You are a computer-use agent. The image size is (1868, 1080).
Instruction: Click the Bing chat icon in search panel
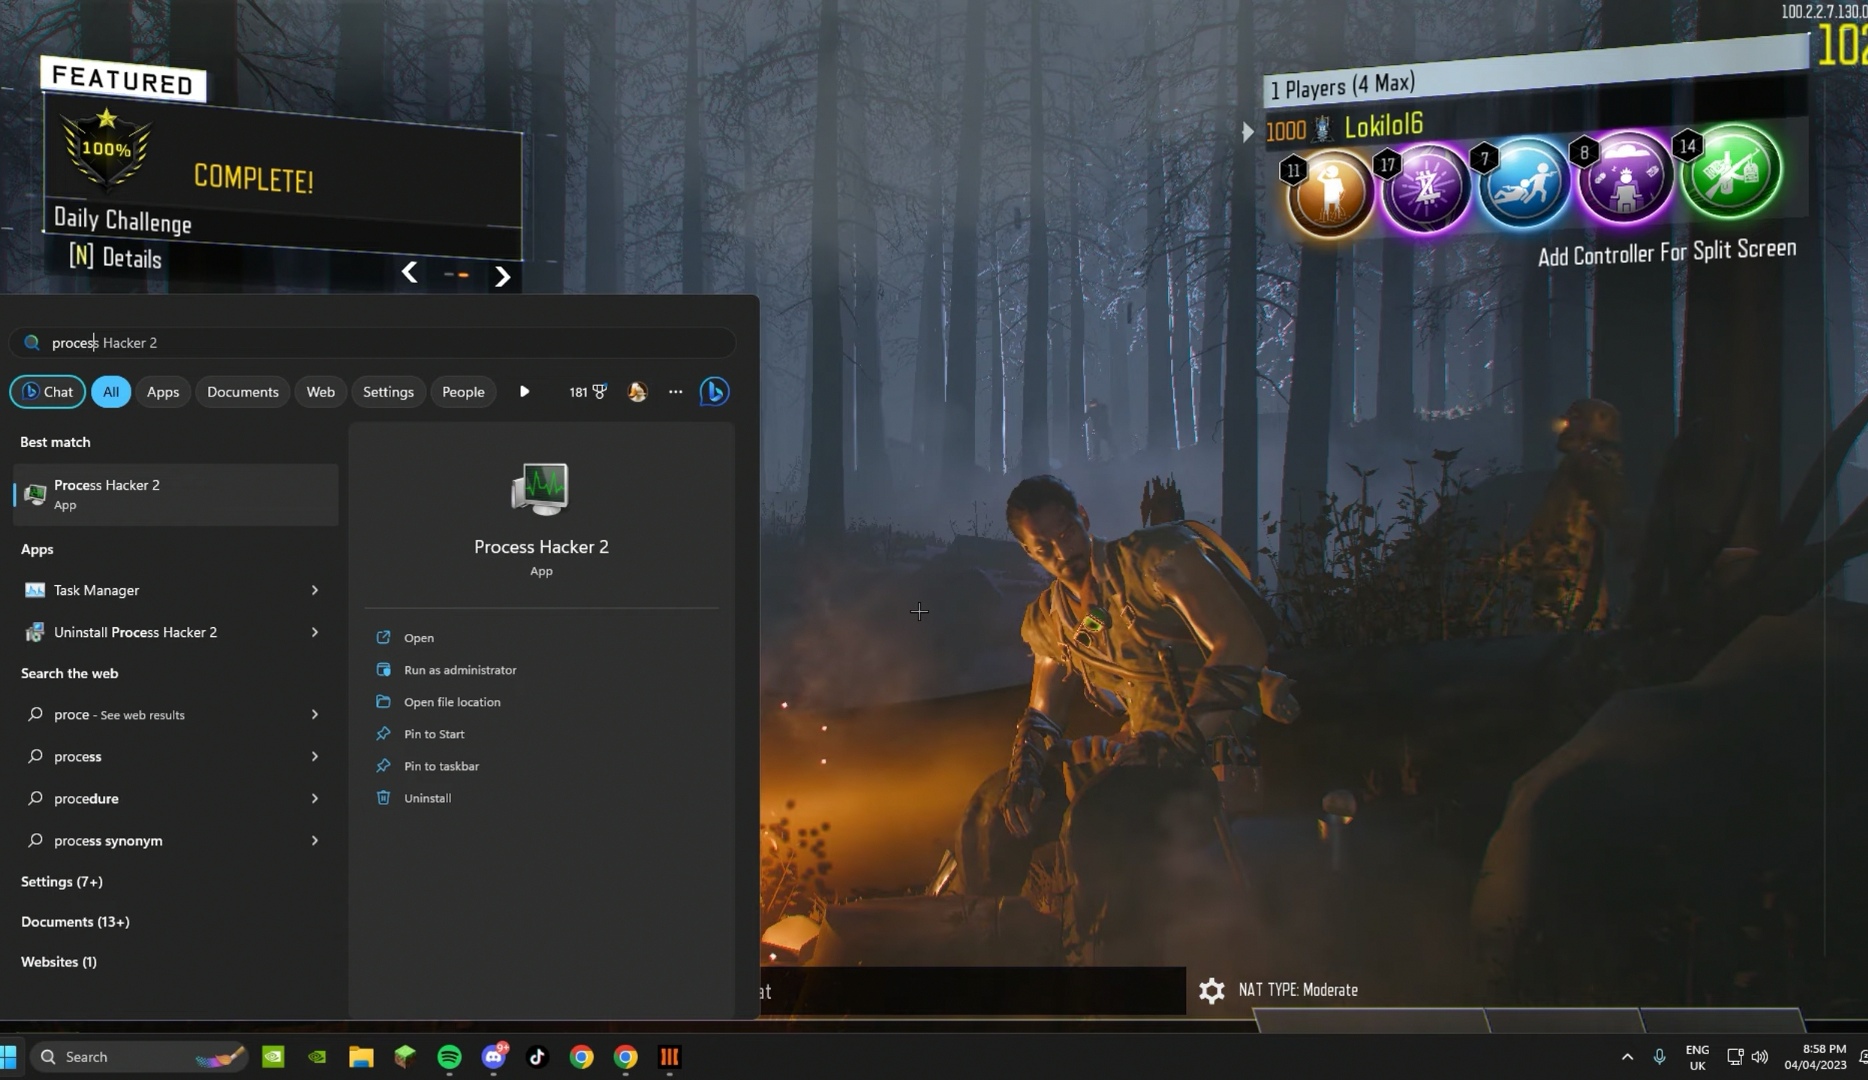click(714, 392)
